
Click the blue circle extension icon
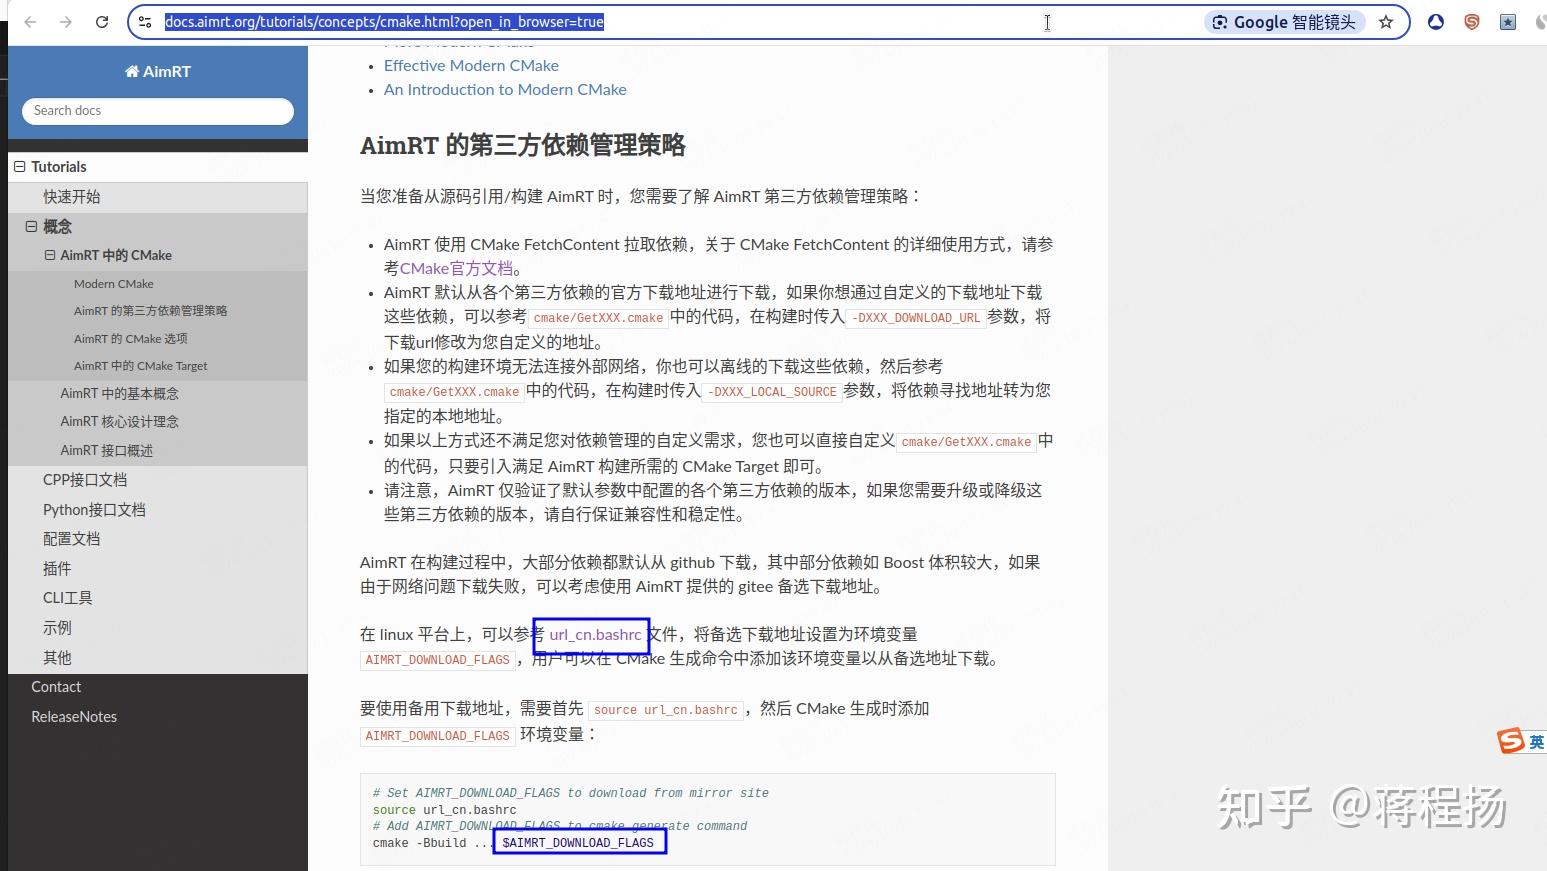point(1436,21)
